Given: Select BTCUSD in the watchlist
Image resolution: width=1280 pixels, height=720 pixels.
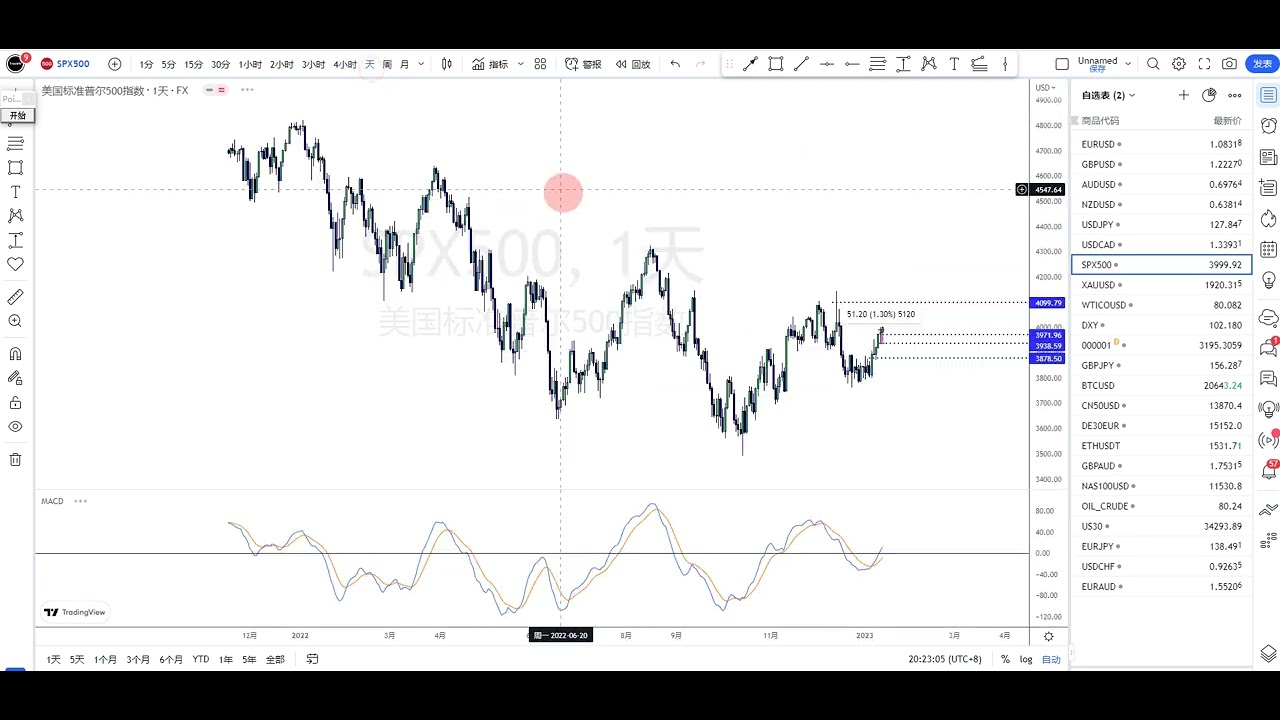Looking at the screenshot, I should tap(1161, 385).
